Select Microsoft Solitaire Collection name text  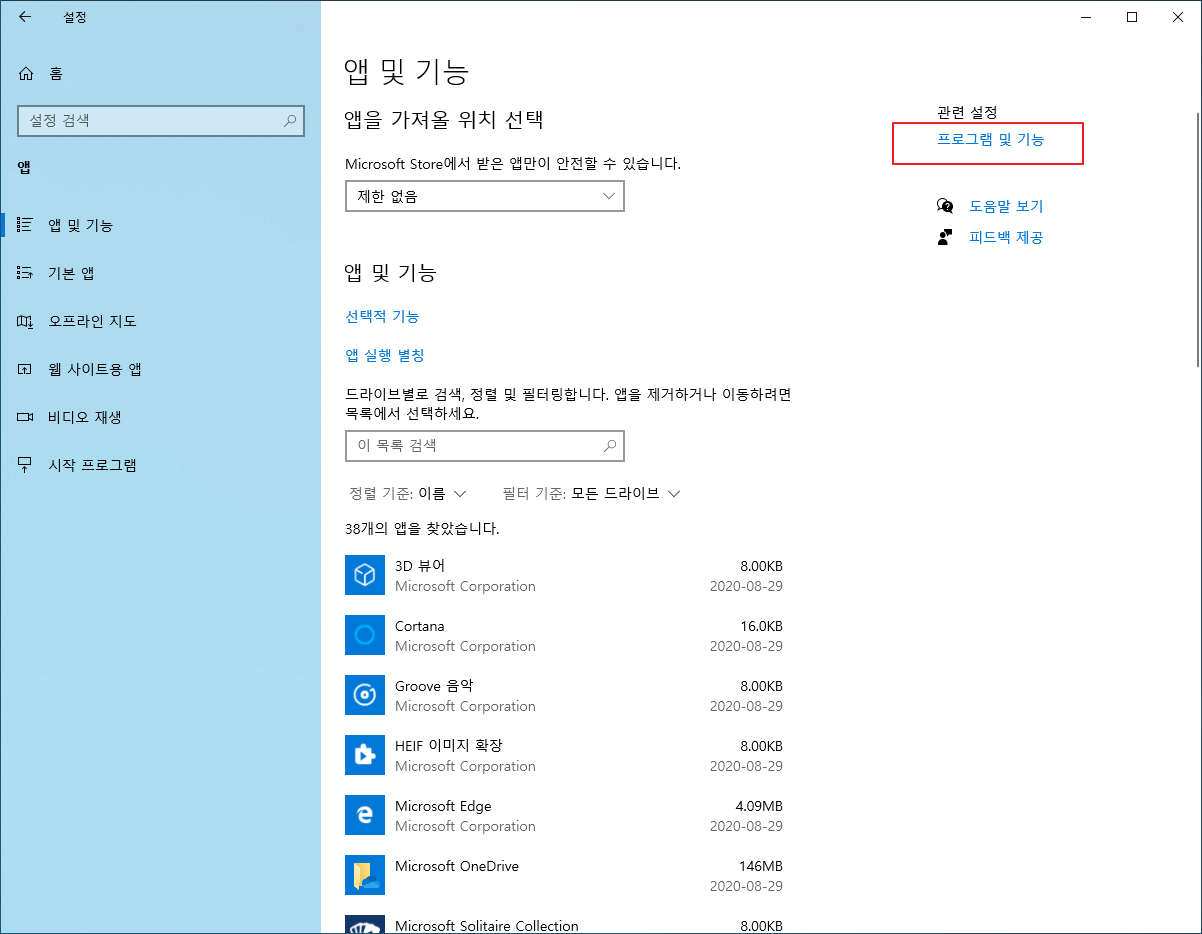click(x=487, y=926)
